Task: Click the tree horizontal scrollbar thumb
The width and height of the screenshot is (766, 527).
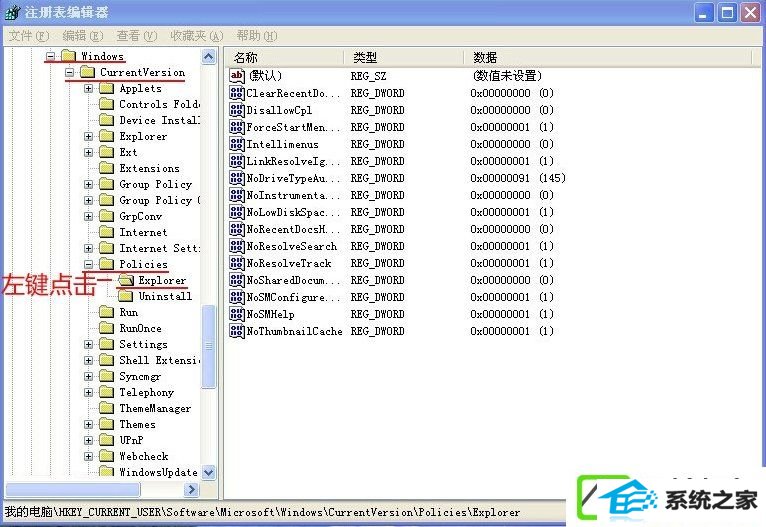Action: pyautogui.click(x=73, y=489)
